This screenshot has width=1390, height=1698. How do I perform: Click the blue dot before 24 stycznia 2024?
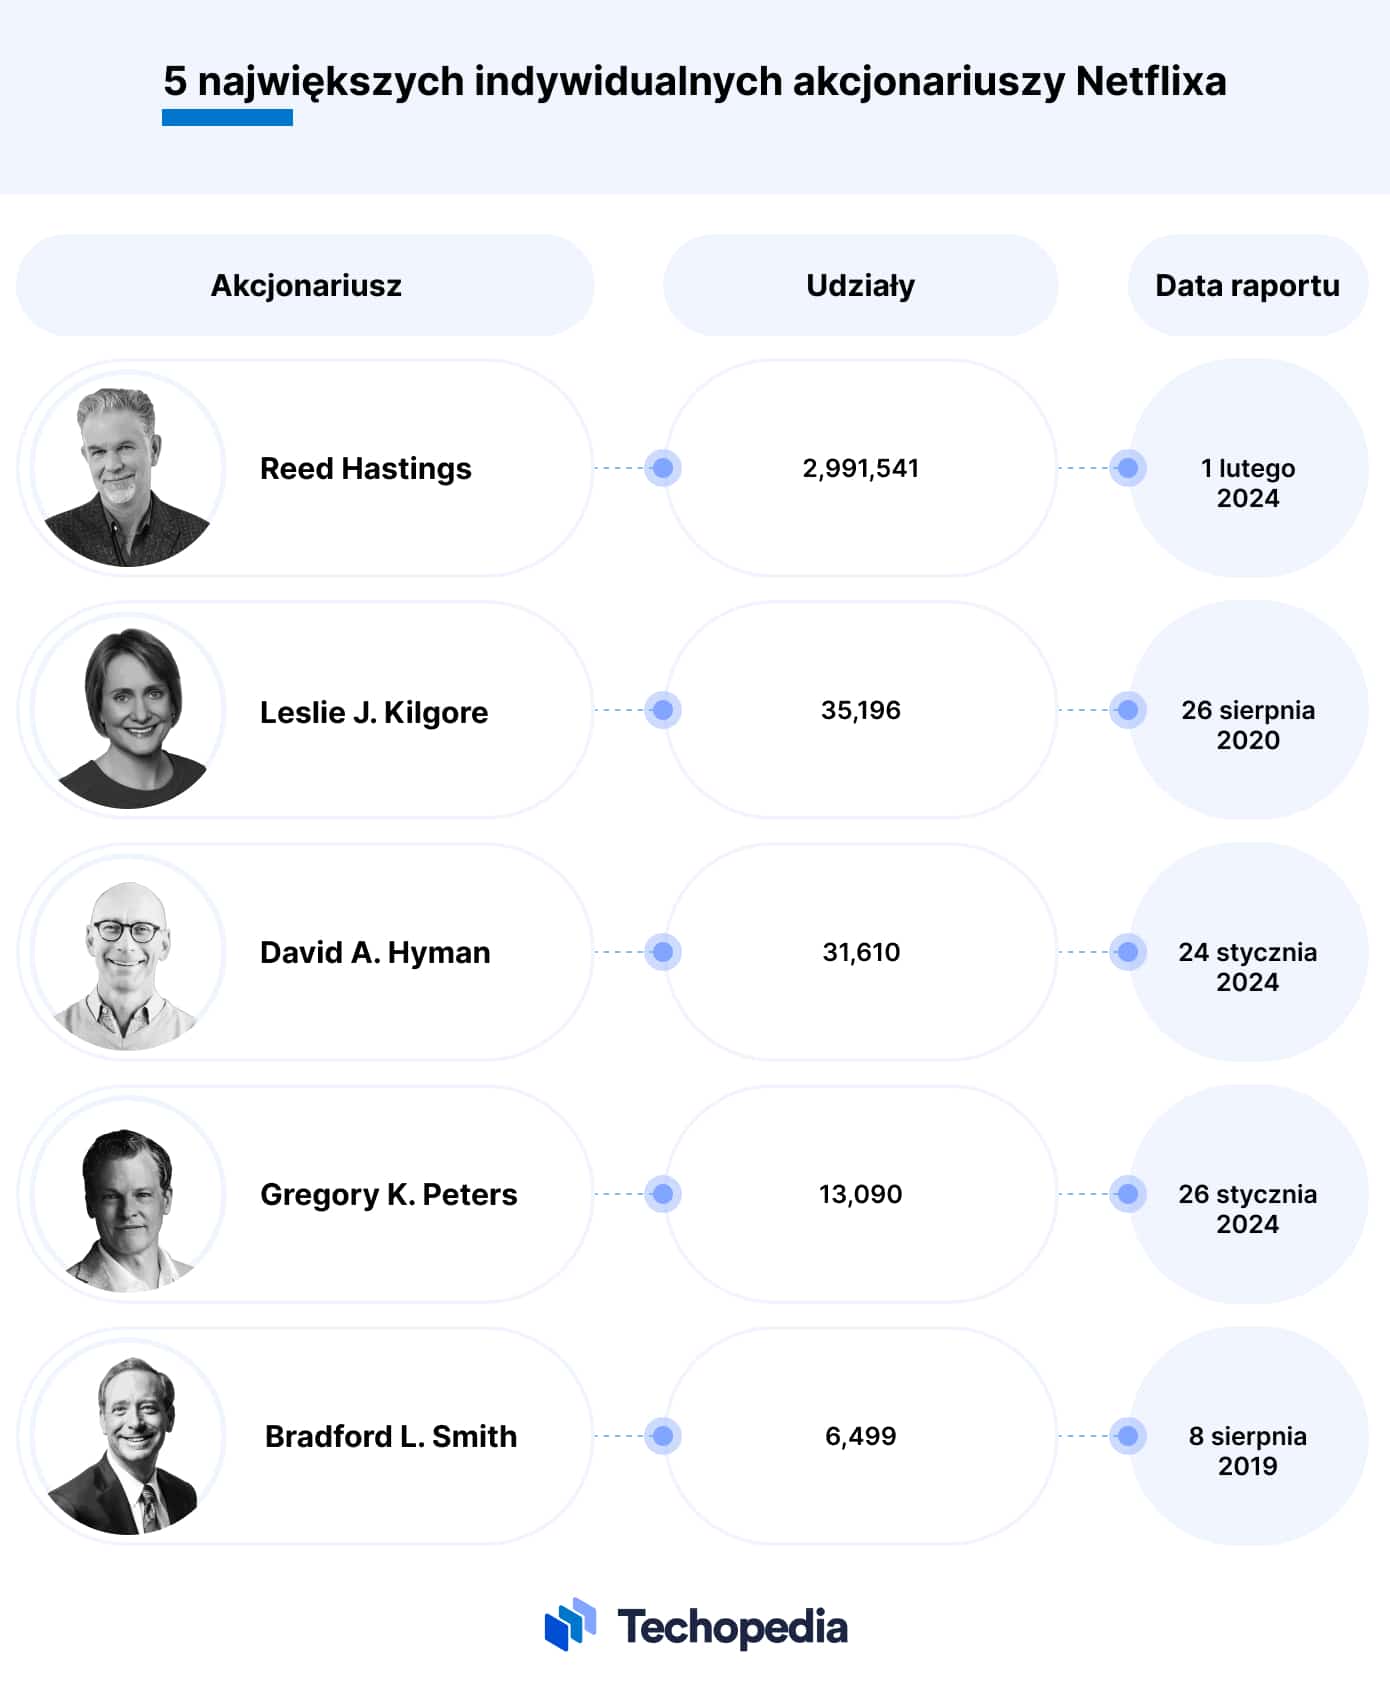click(x=1127, y=952)
